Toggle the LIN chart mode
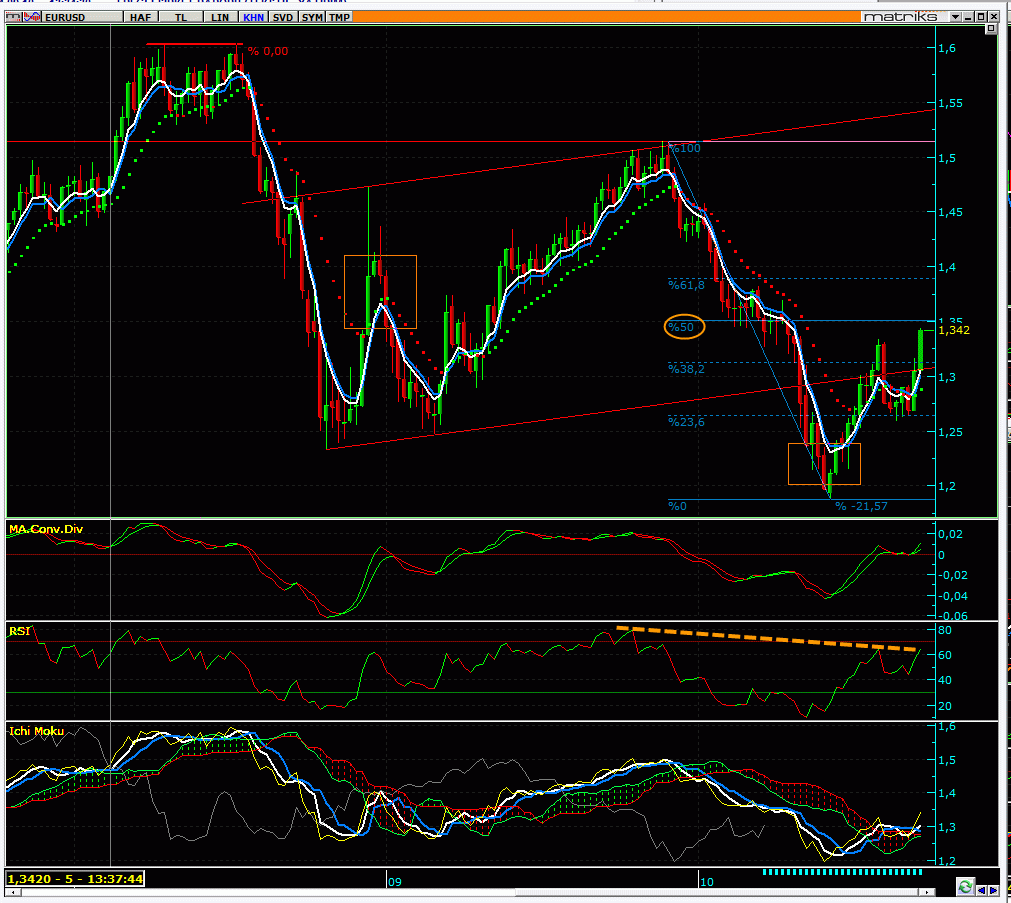The width and height of the screenshot is (1011, 903). pyautogui.click(x=218, y=17)
